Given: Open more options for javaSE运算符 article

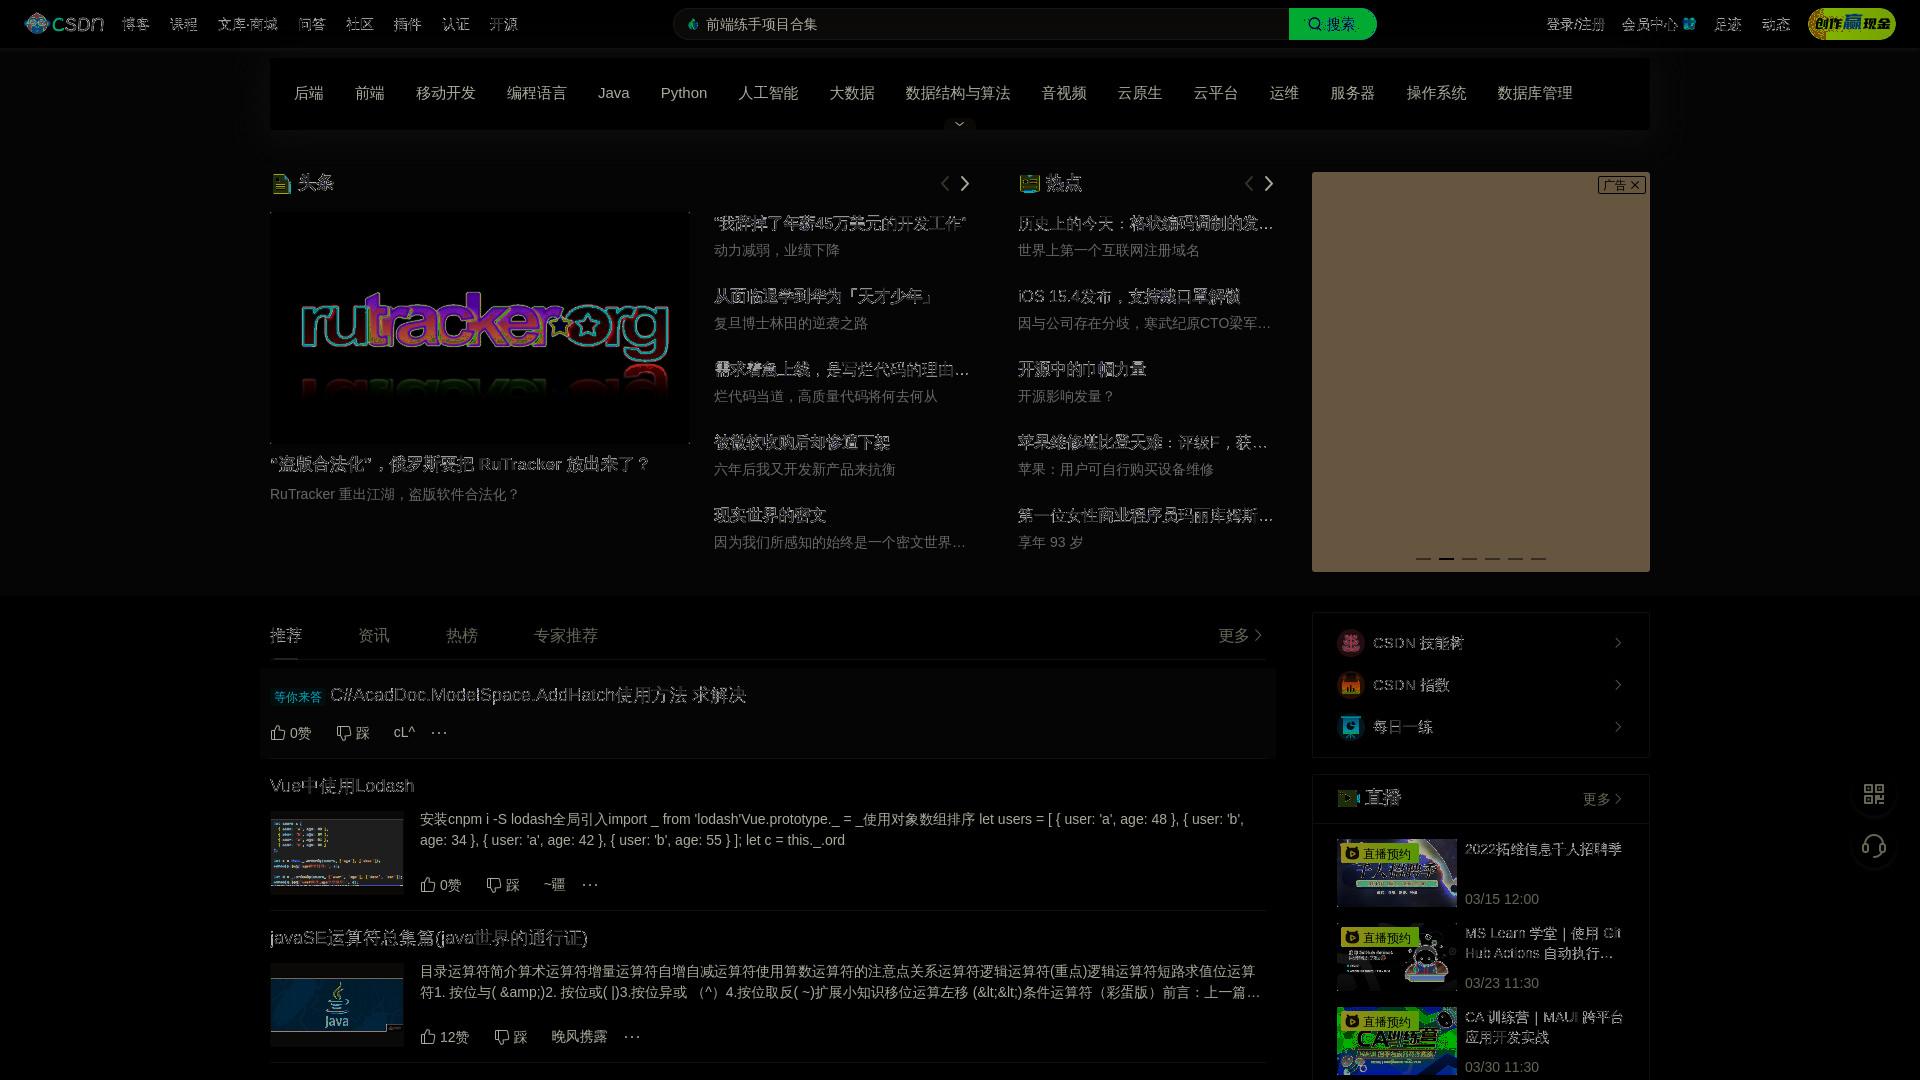Looking at the screenshot, I should click(x=632, y=1037).
